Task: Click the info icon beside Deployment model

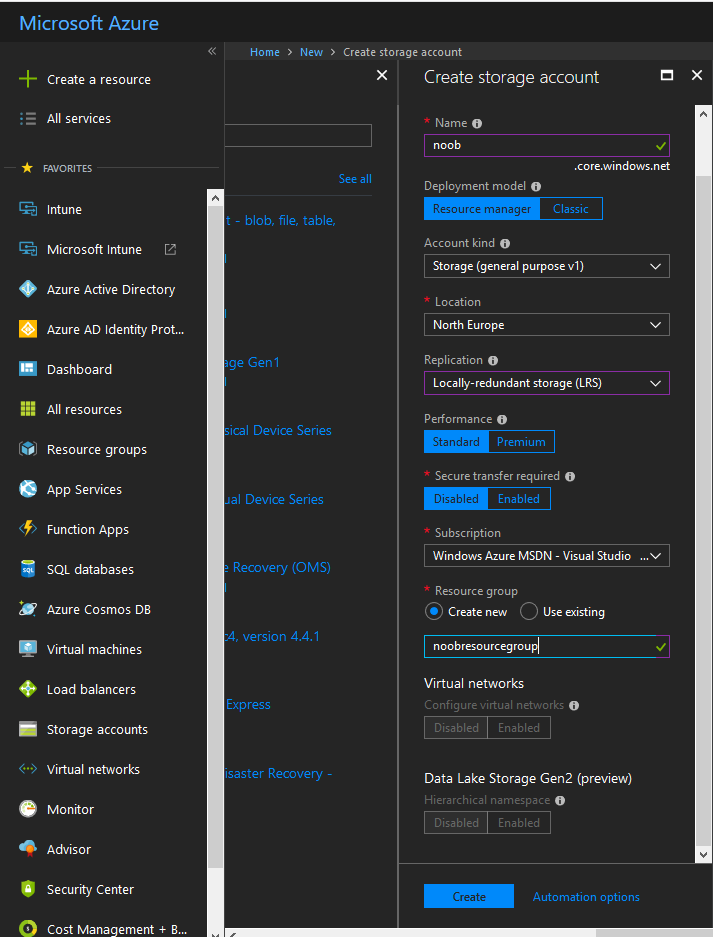Action: (536, 186)
